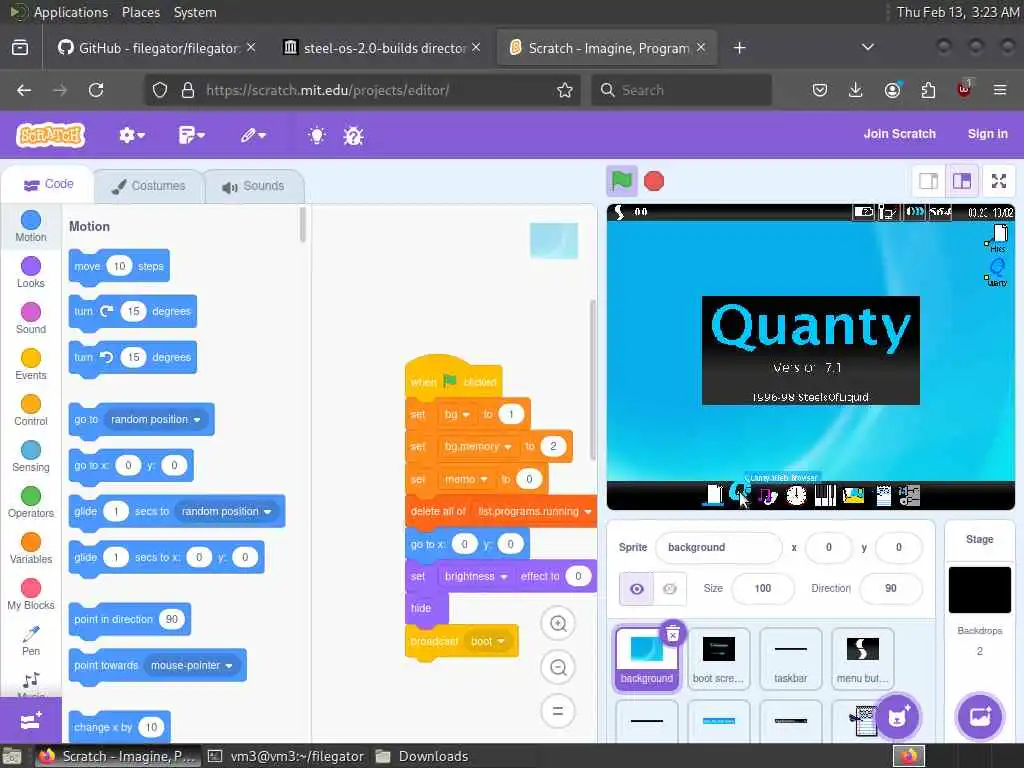This screenshot has height=768, width=1024.
Task: Zoom in the code workspace
Action: (x=558, y=623)
